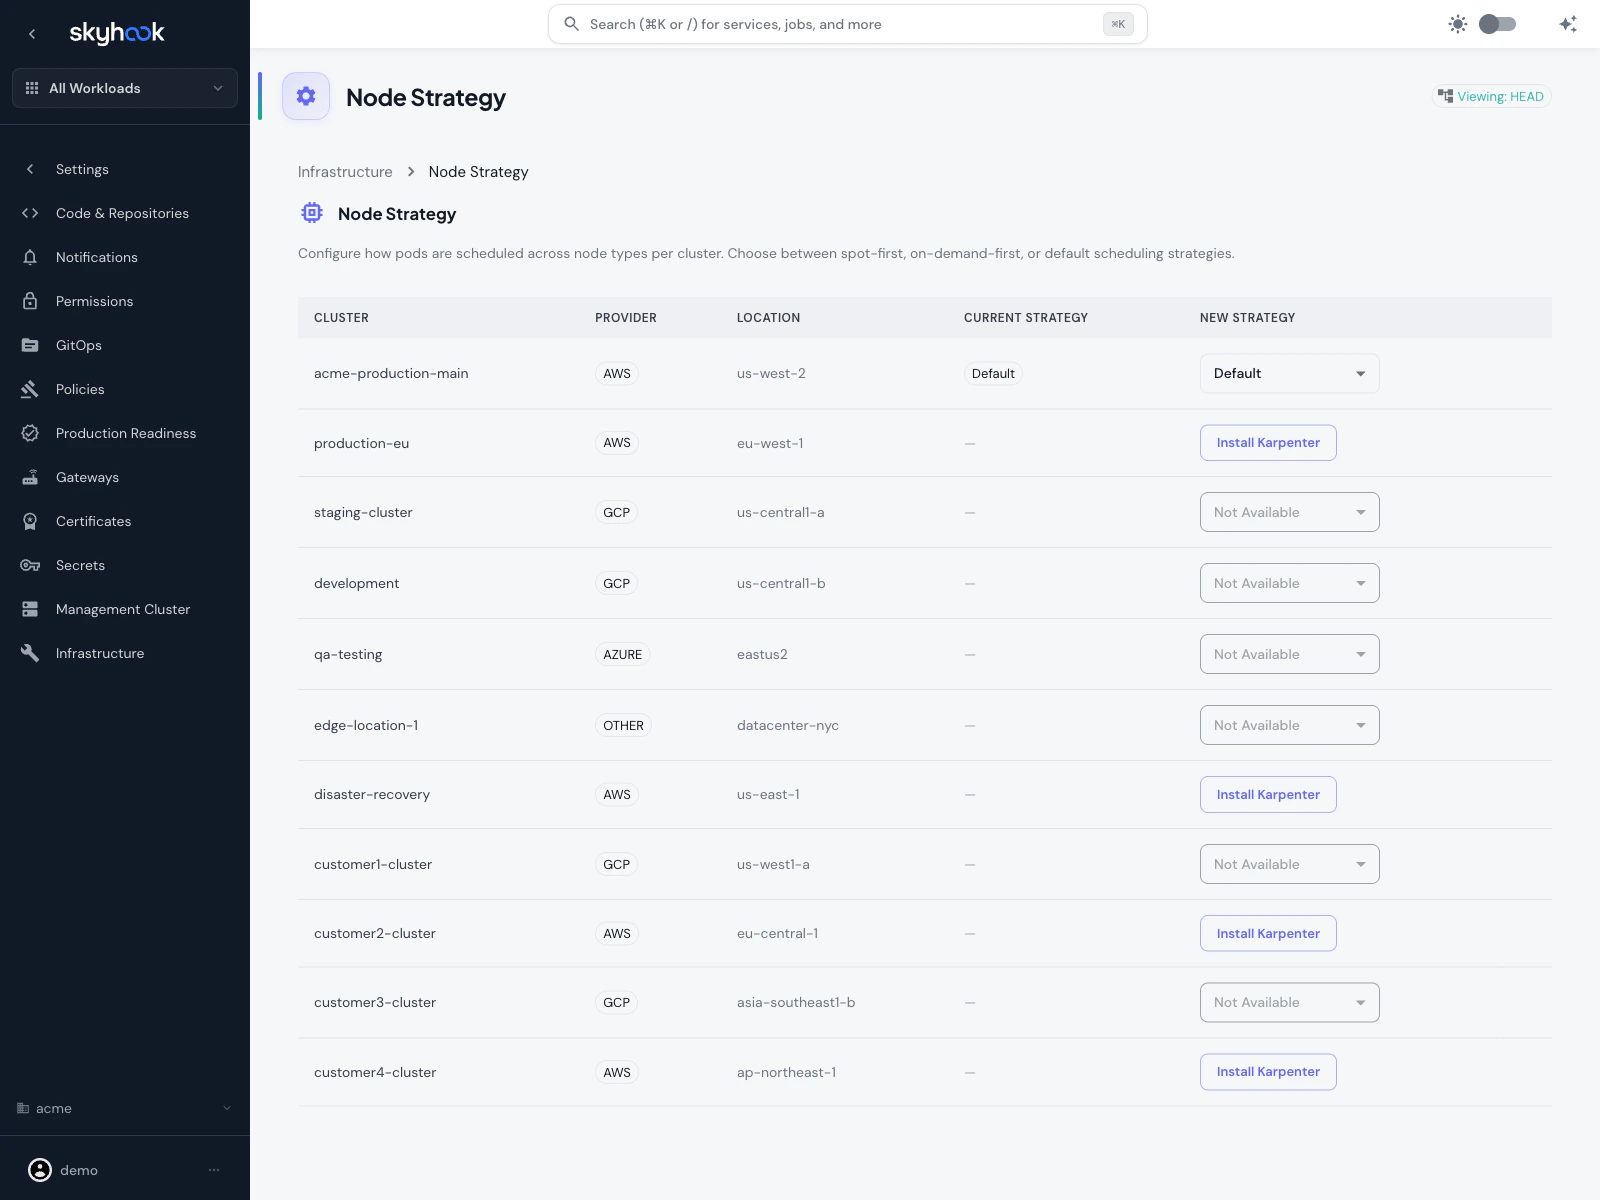This screenshot has width=1600, height=1200.
Task: Open the Infrastructure breadcrumb link
Action: [x=344, y=171]
